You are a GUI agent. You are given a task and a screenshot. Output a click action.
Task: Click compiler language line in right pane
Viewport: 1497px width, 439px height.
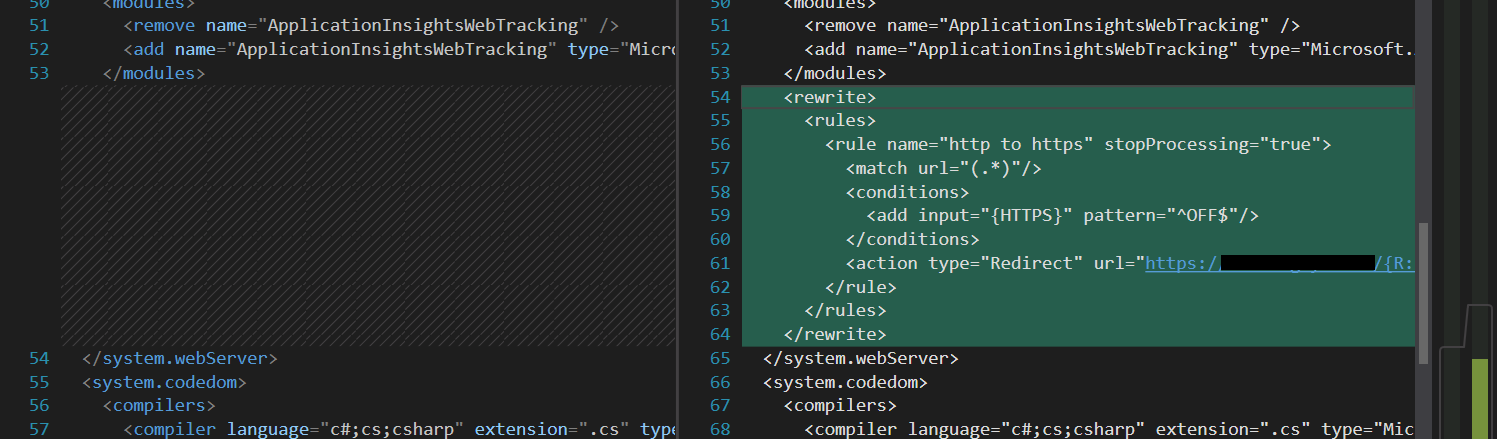pos(1109,430)
